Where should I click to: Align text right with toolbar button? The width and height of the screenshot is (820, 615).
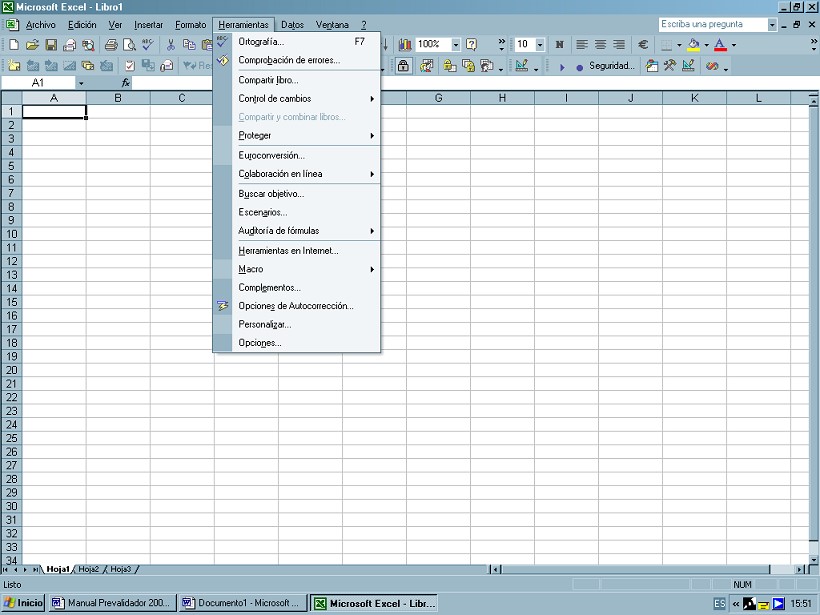pyautogui.click(x=619, y=45)
